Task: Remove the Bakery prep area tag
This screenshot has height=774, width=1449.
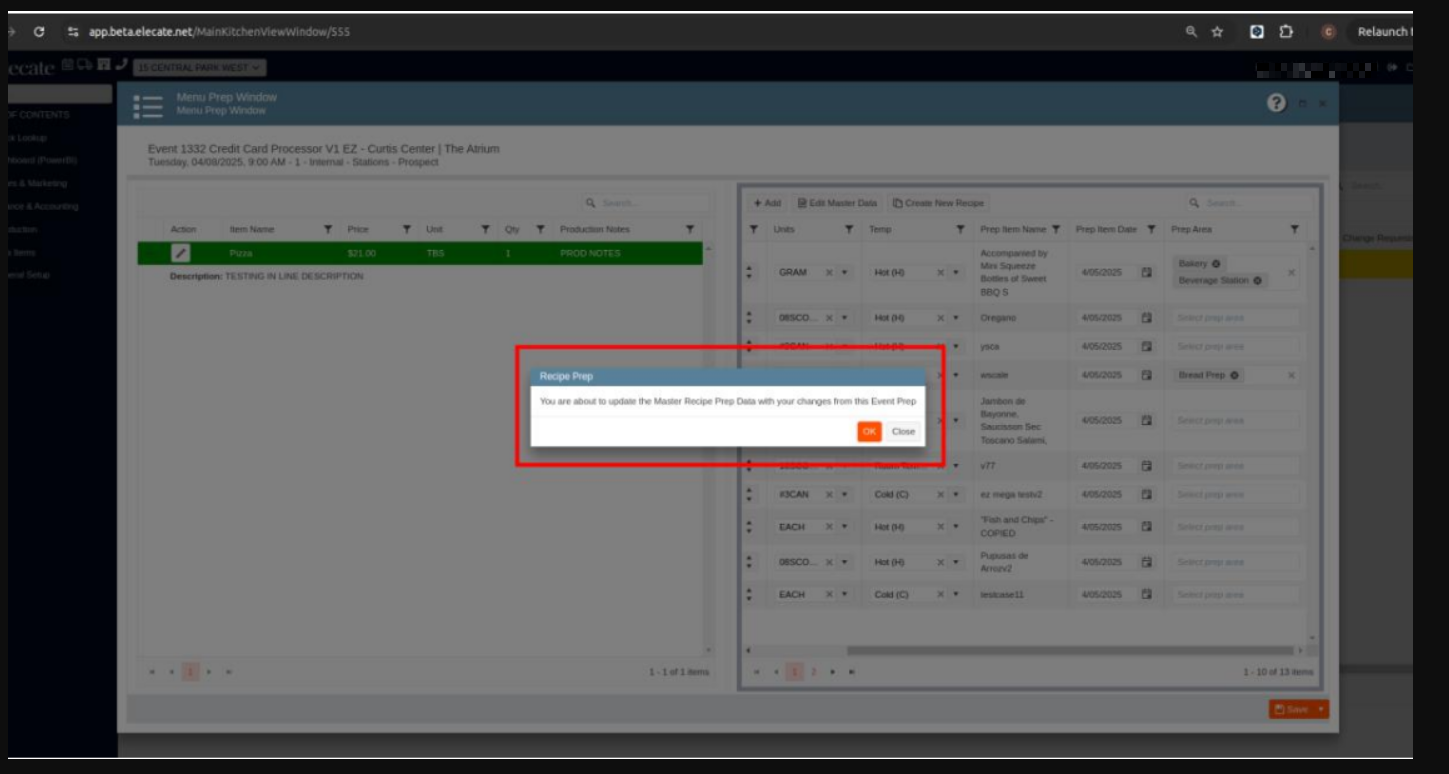Action: 1216,264
